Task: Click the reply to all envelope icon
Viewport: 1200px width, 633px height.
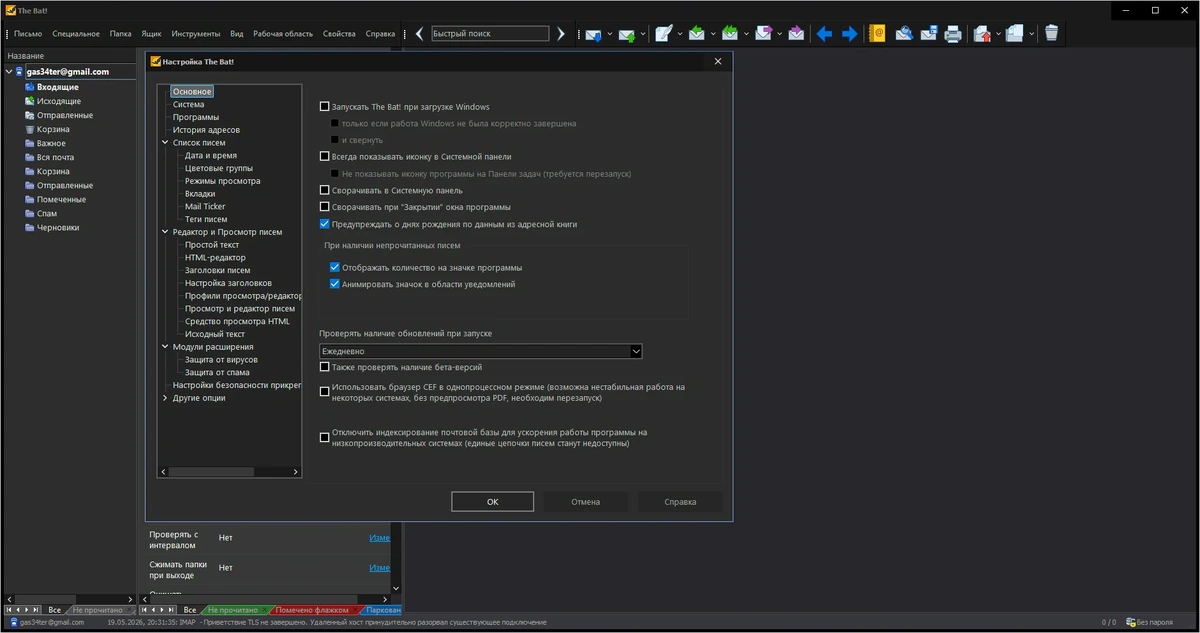Action: click(730, 34)
